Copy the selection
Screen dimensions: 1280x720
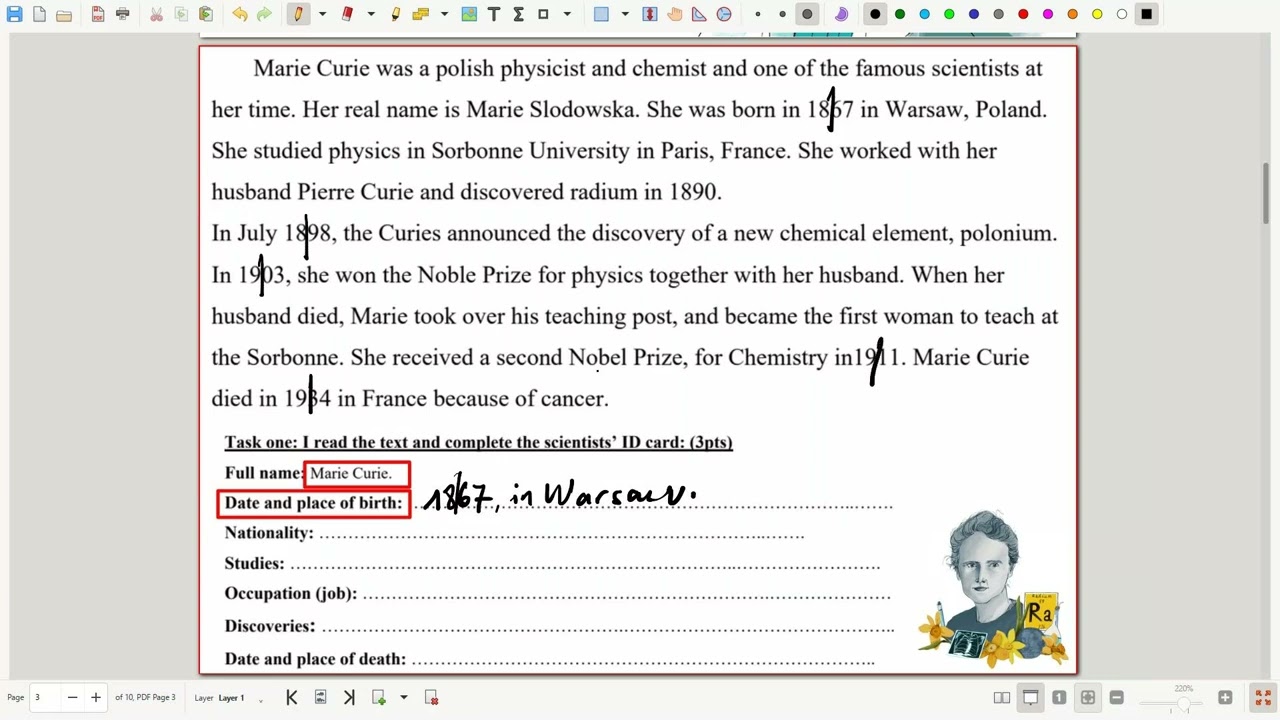click(x=181, y=14)
